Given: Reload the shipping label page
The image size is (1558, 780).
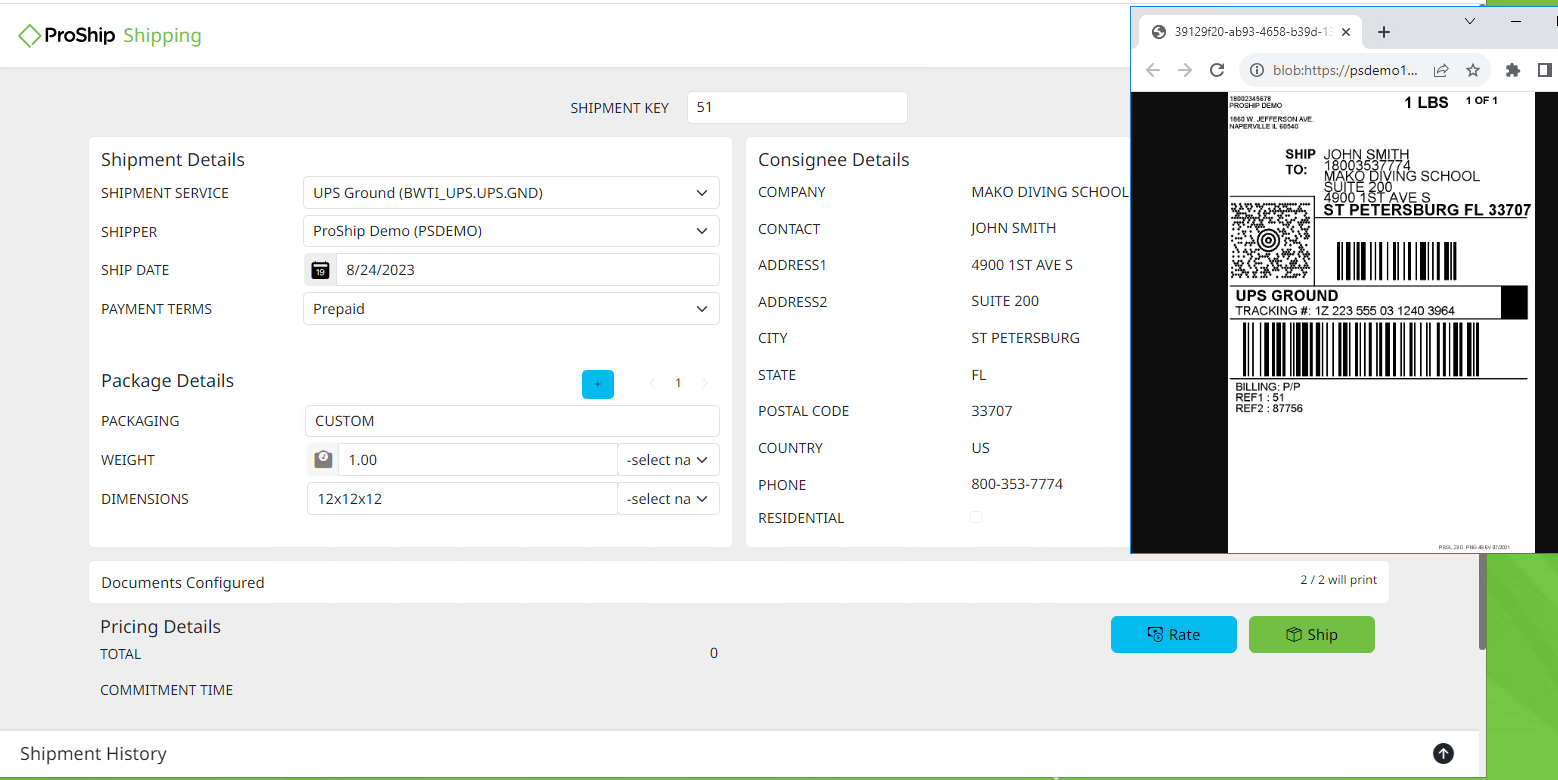Looking at the screenshot, I should point(1216,70).
